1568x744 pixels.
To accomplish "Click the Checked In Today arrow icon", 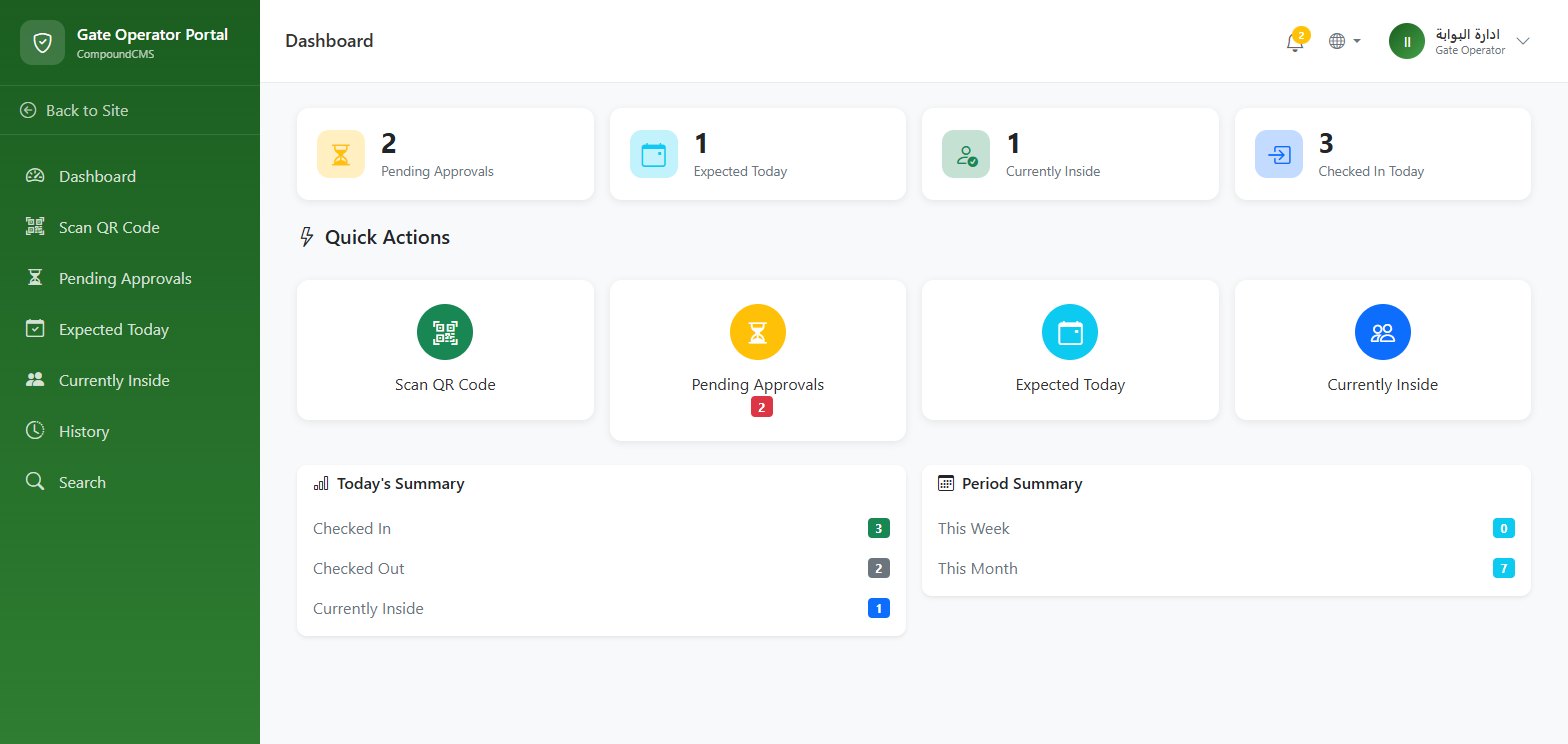I will (1279, 154).
